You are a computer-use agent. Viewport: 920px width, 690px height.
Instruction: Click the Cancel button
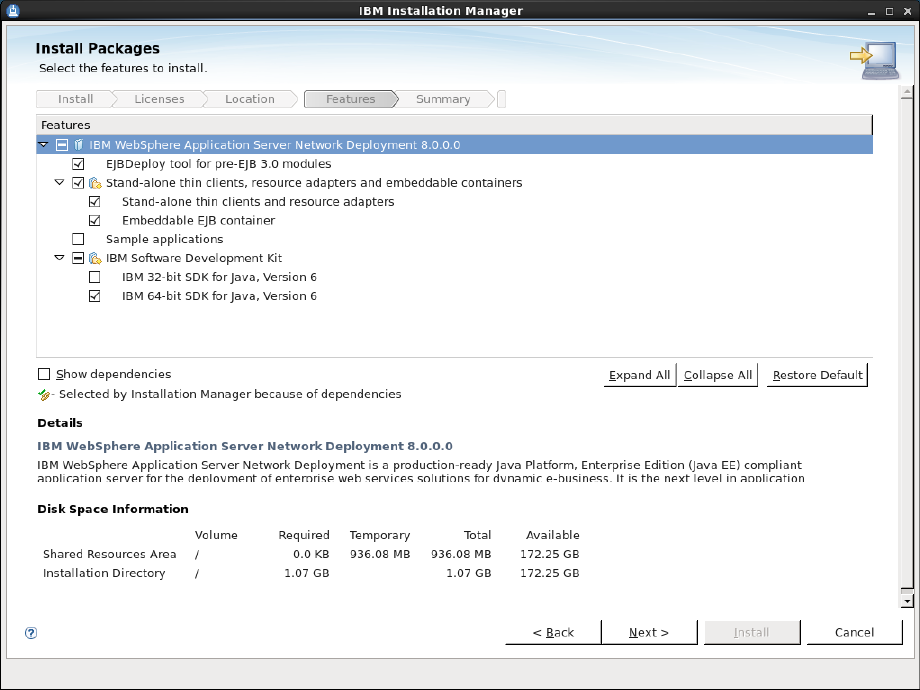click(854, 632)
